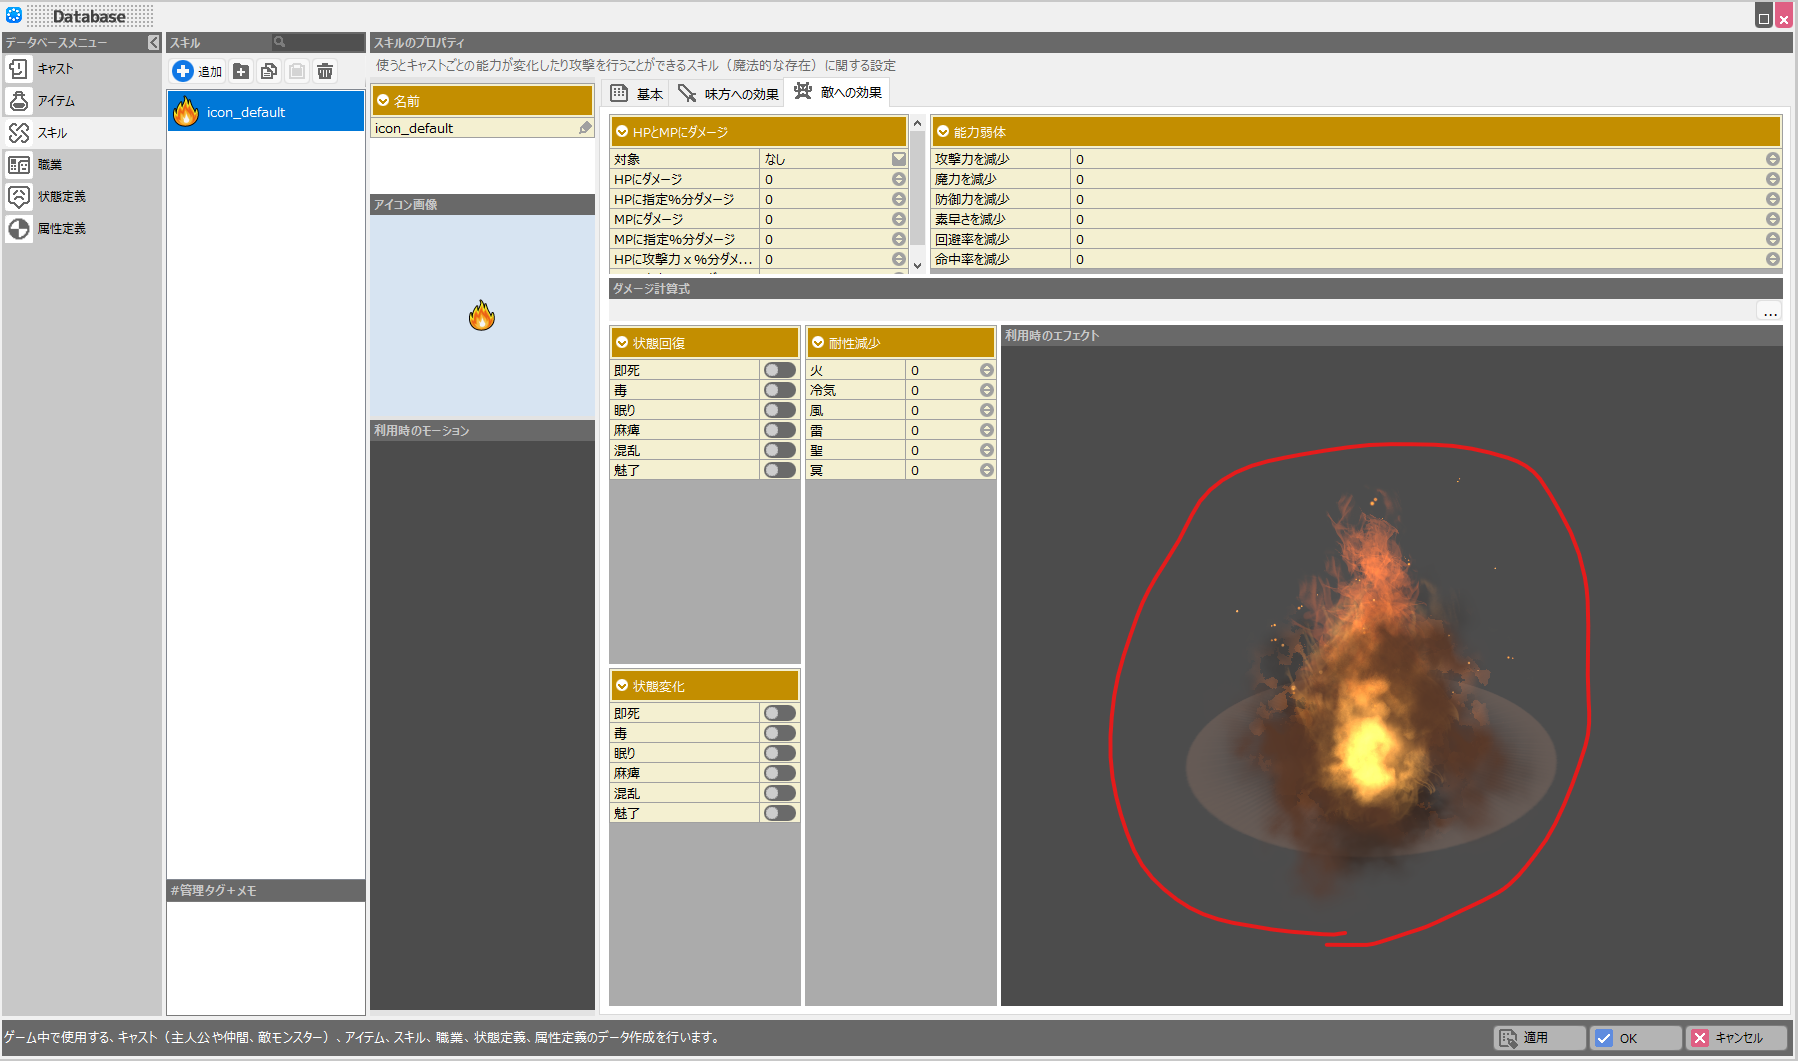The width and height of the screenshot is (1798, 1061).
Task: Click the add folder icon in skill toolbar
Action: (241, 71)
